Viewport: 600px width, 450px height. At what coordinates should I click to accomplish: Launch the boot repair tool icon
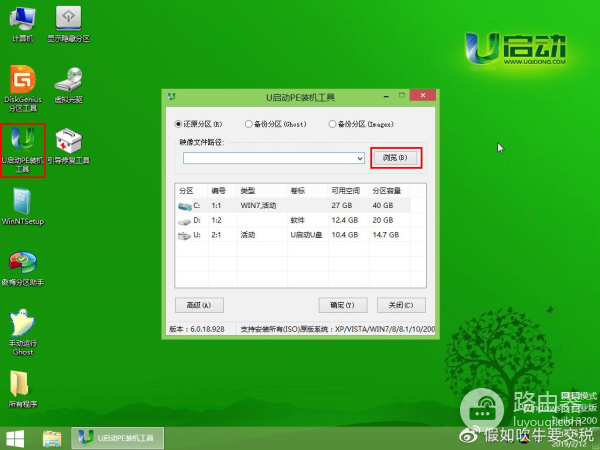coord(68,146)
